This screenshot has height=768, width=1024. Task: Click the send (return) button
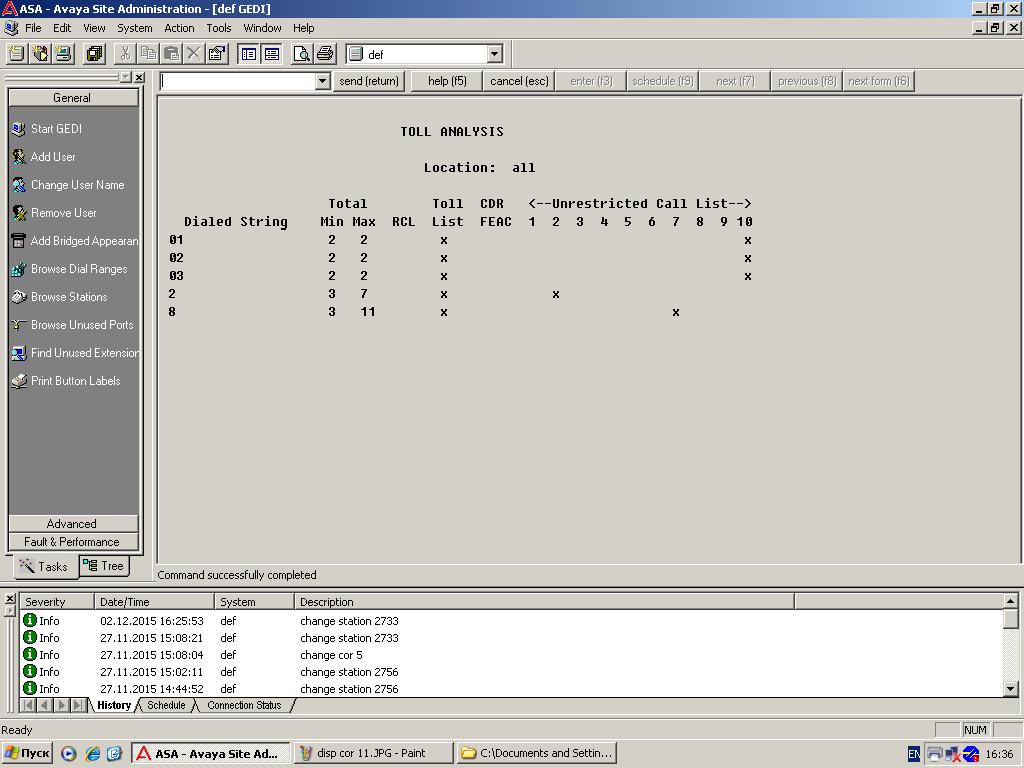tap(369, 81)
